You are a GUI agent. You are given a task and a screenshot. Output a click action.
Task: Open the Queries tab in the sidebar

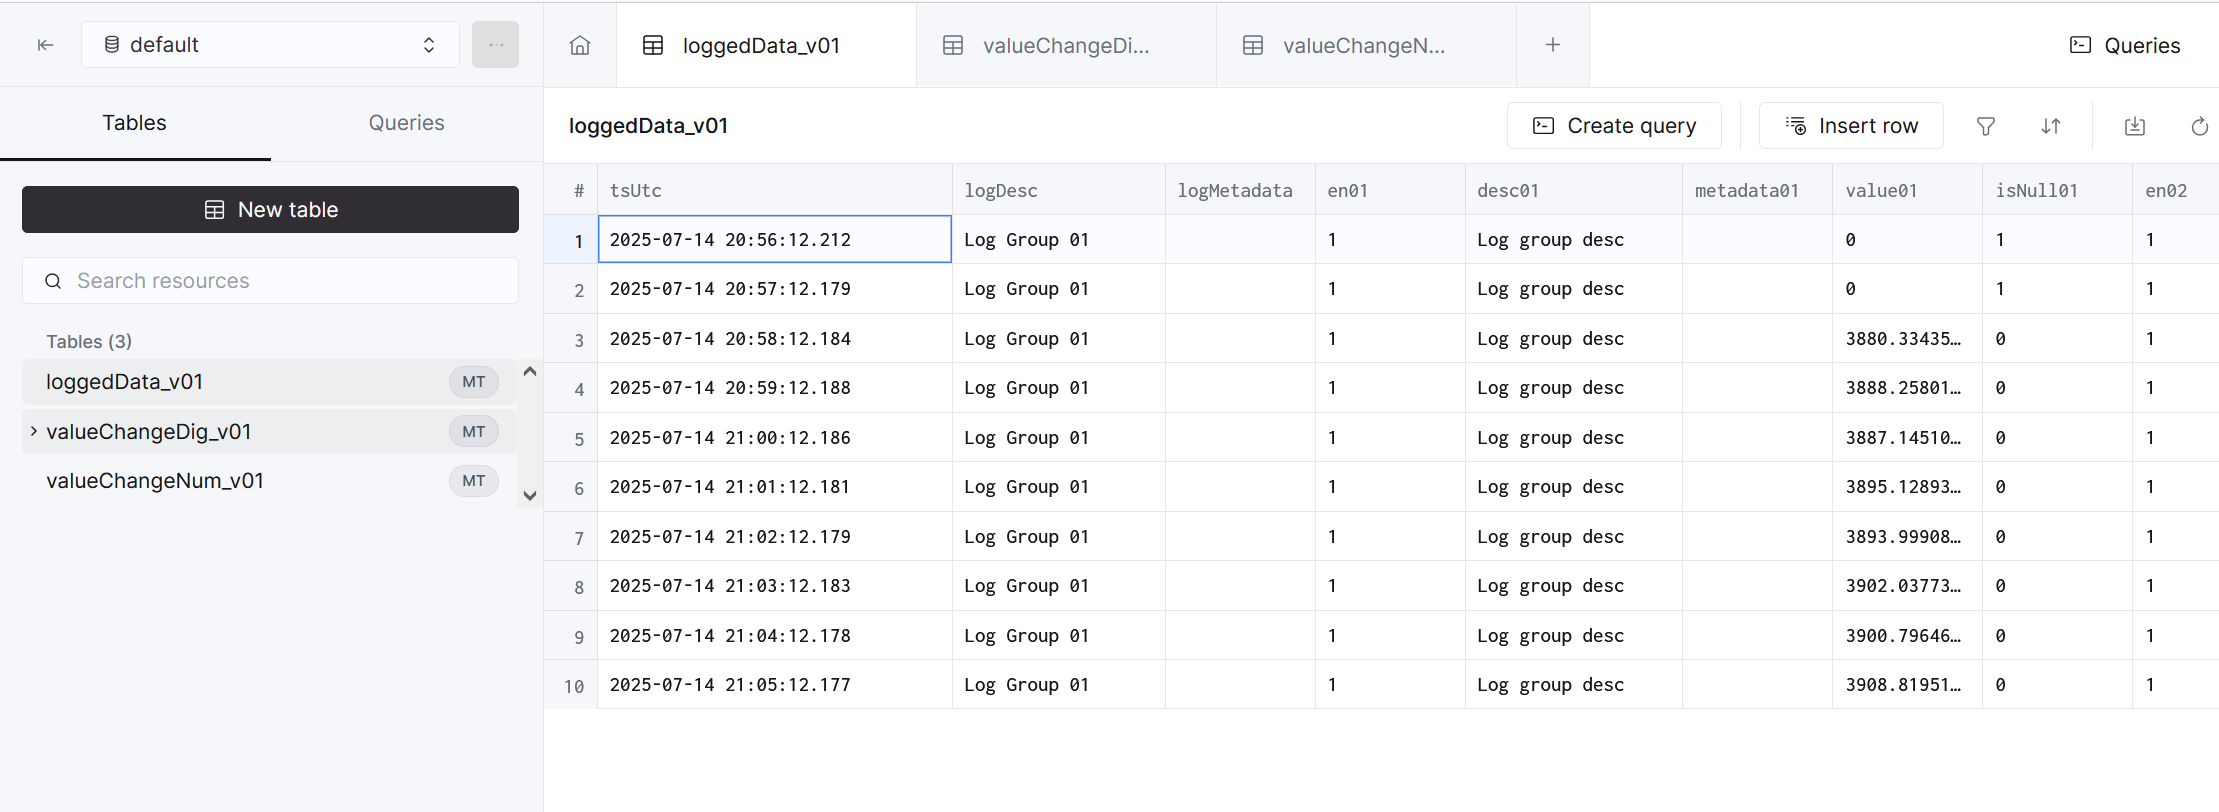click(406, 123)
